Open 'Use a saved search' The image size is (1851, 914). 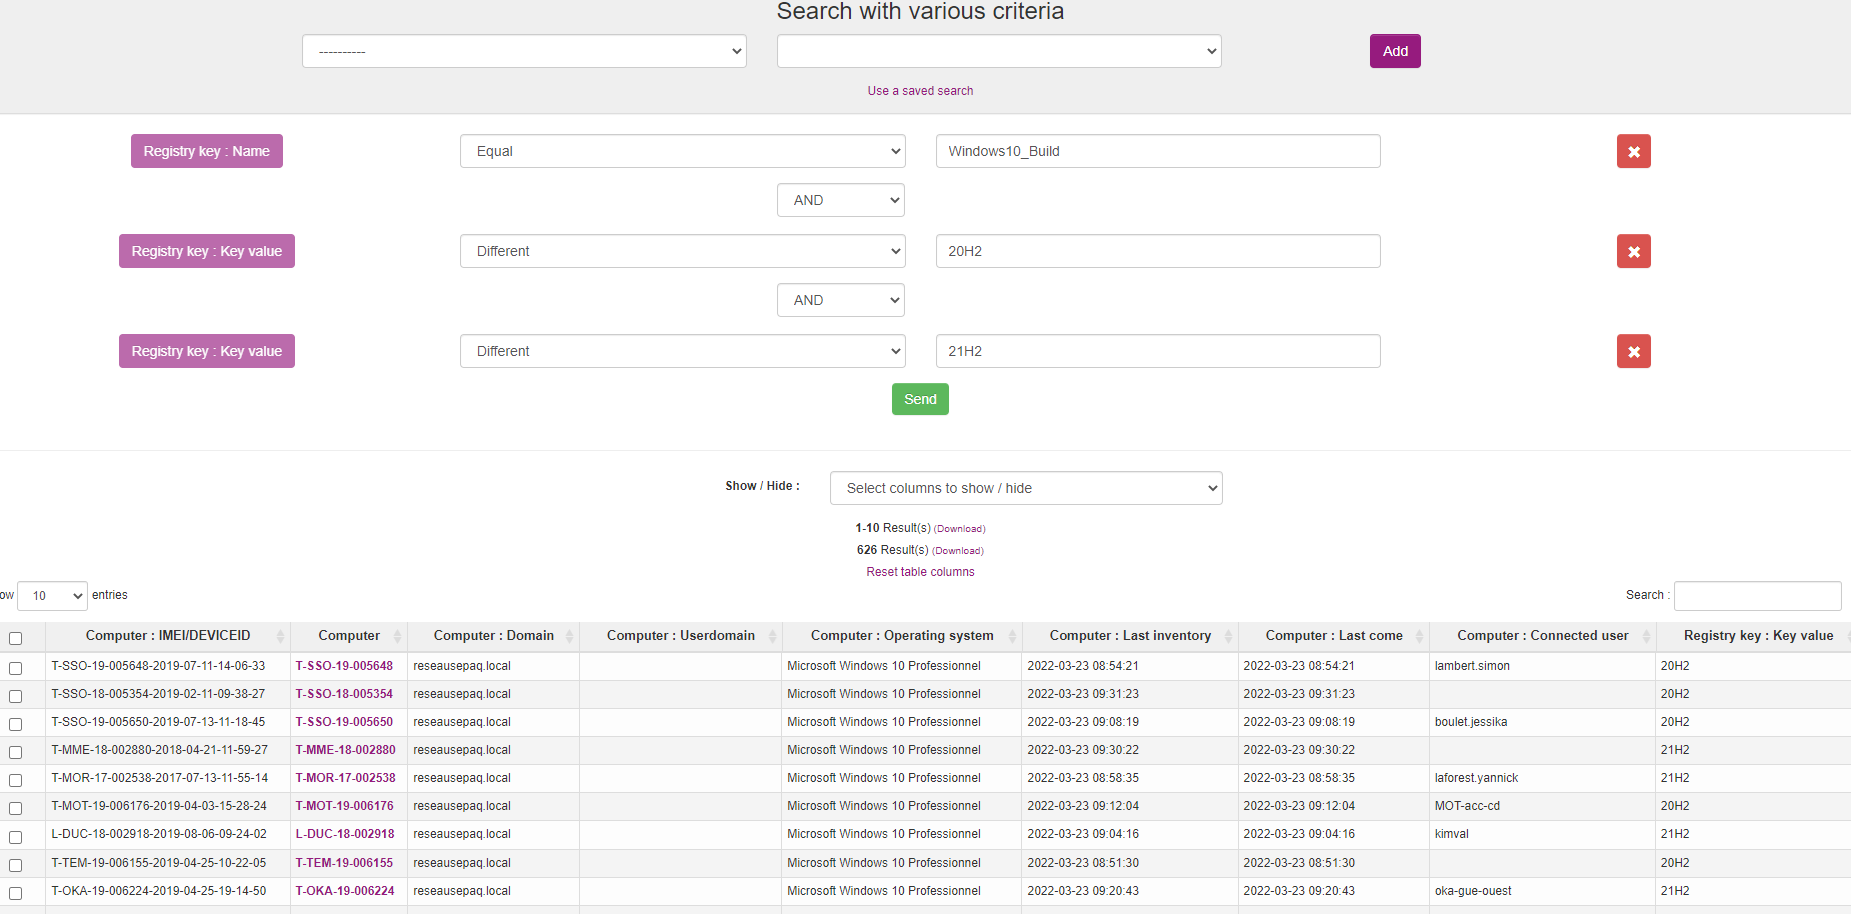pos(919,90)
